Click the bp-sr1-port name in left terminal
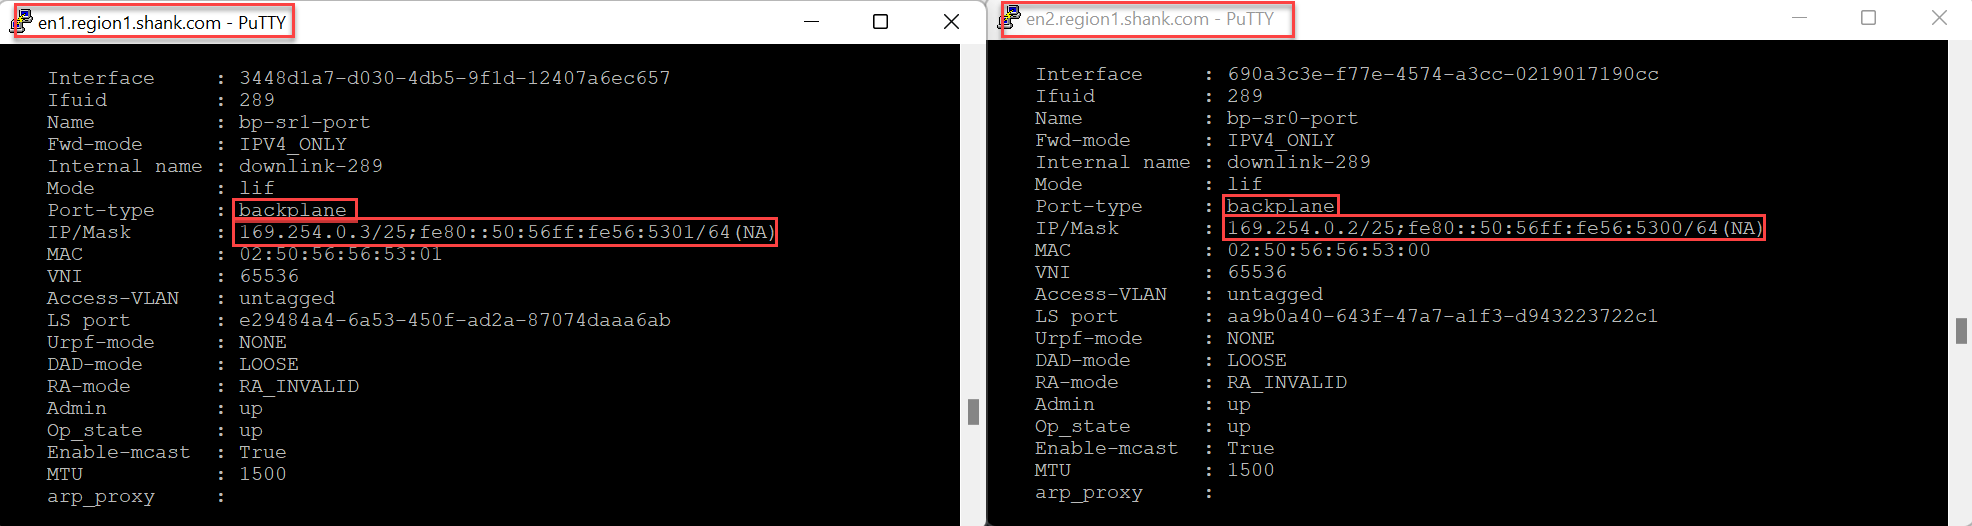The image size is (1972, 526). (x=305, y=122)
